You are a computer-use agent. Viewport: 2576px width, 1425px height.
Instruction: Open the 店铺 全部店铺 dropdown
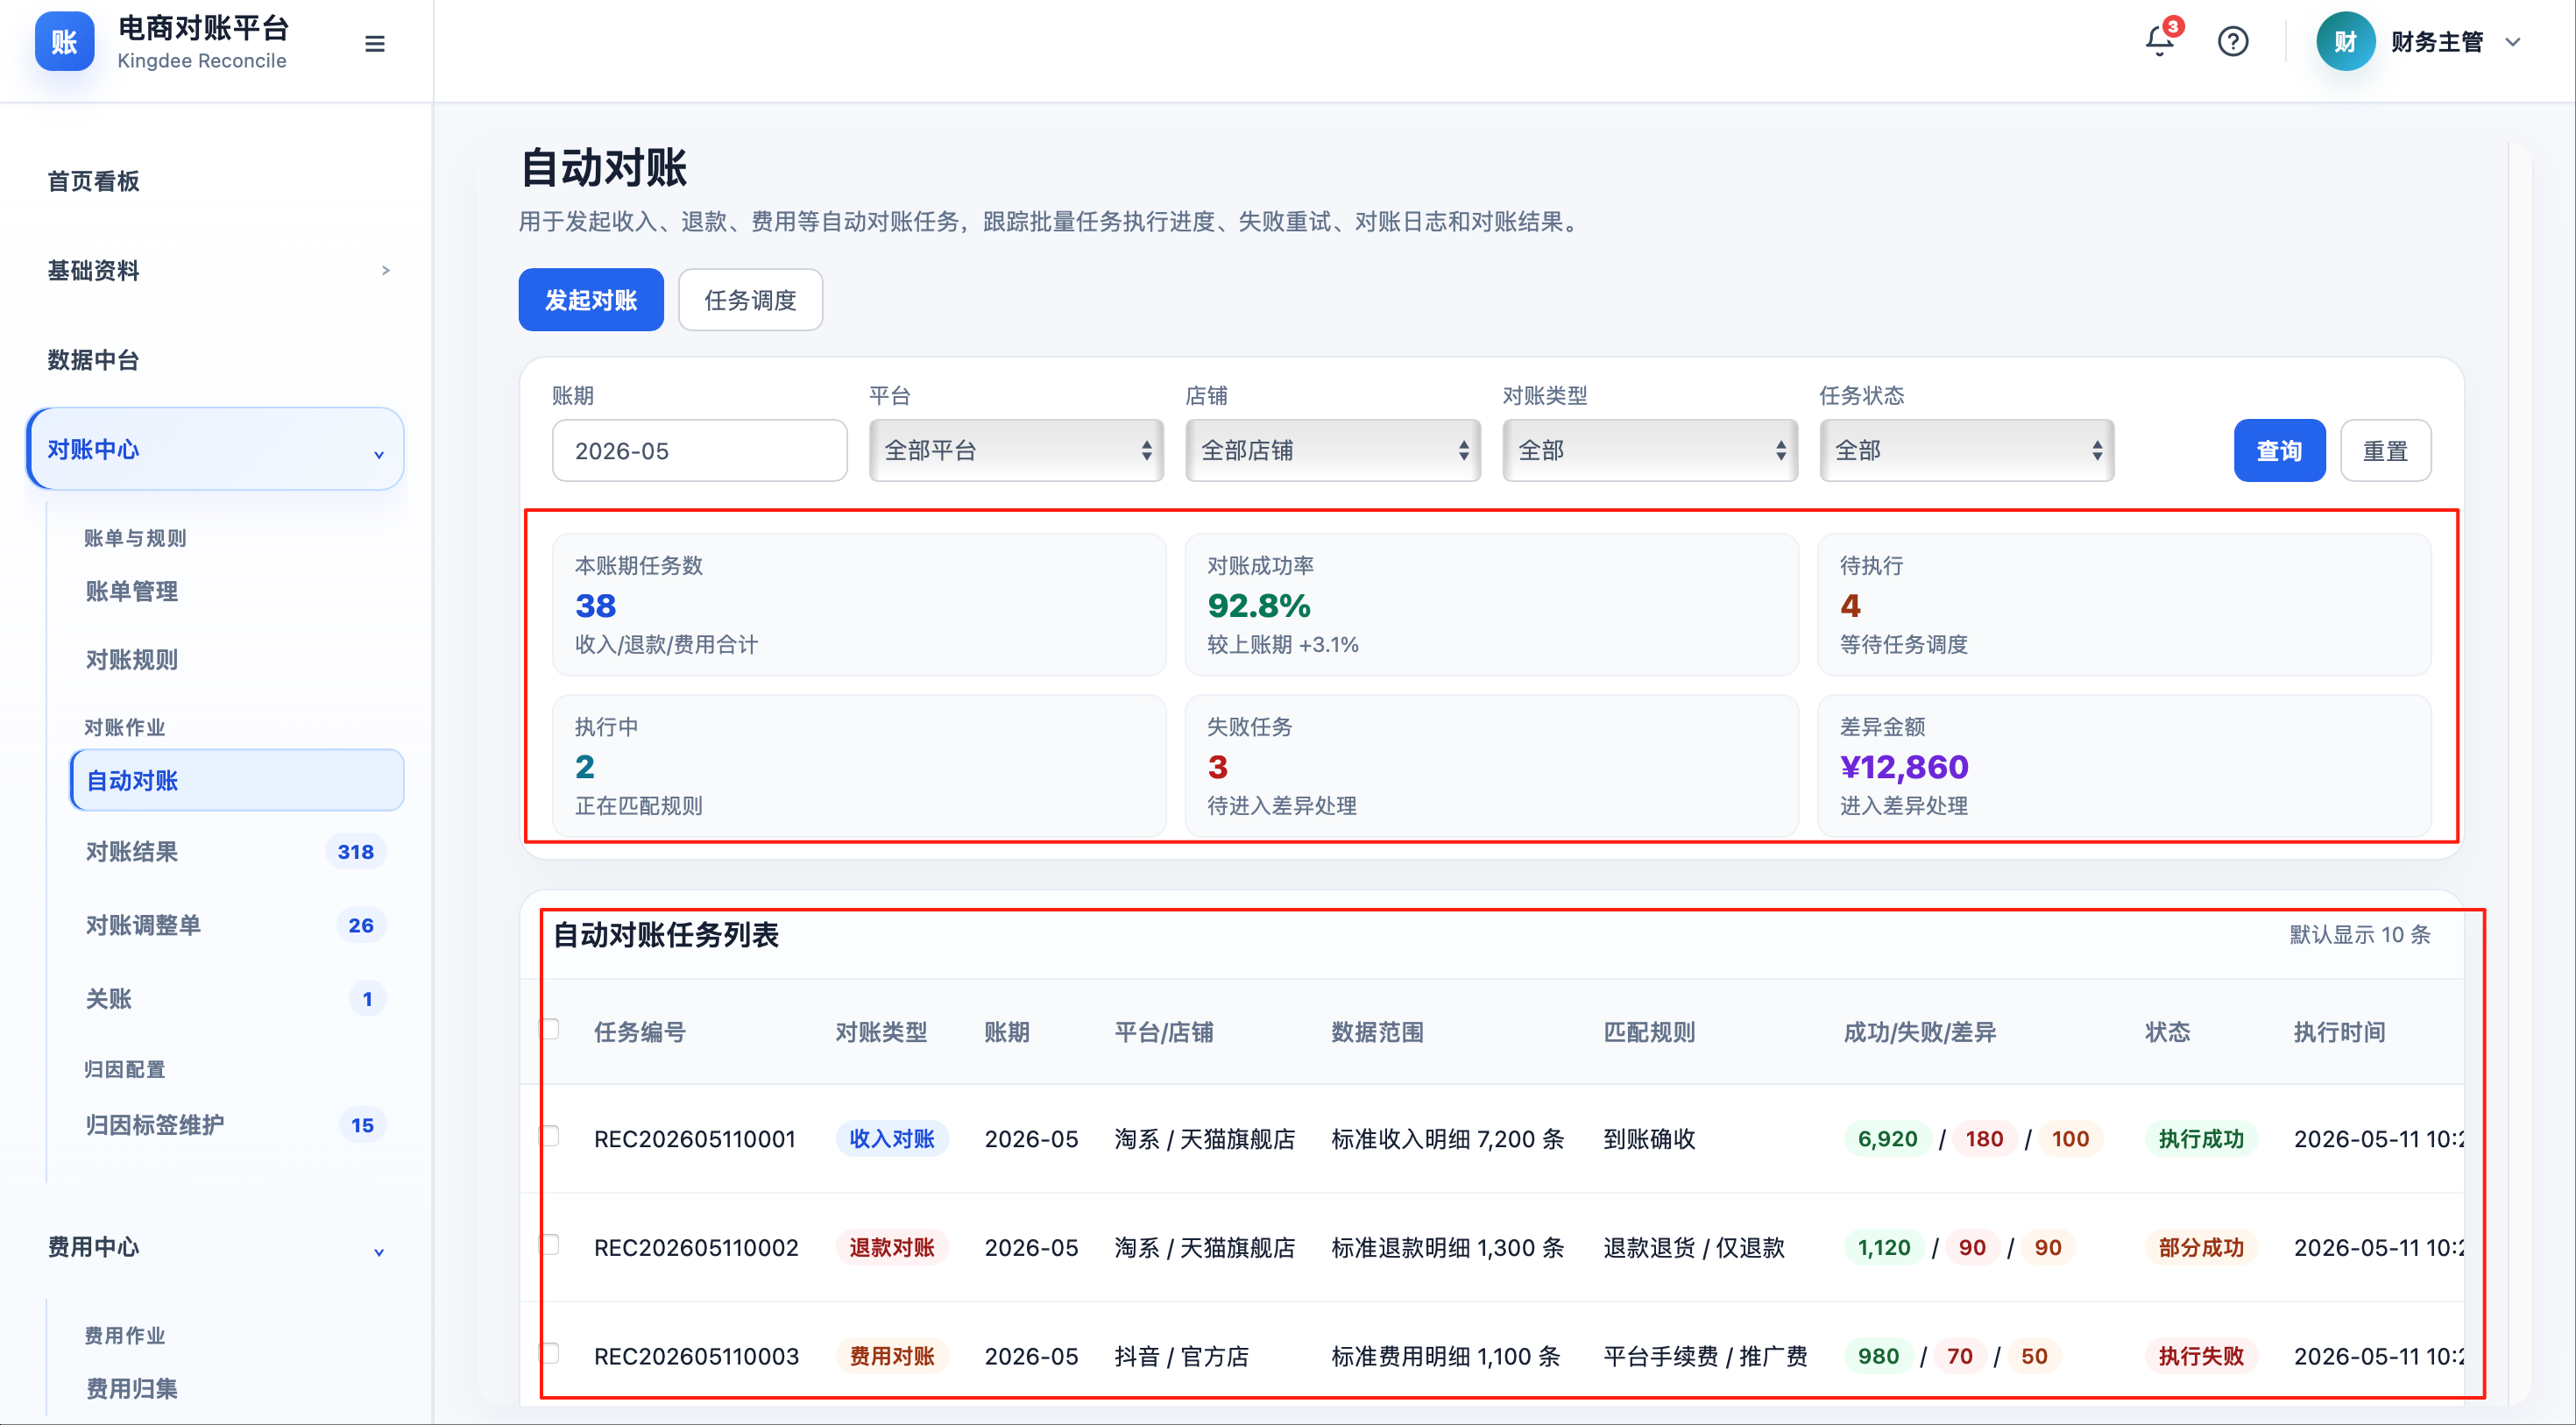pyautogui.click(x=1333, y=450)
